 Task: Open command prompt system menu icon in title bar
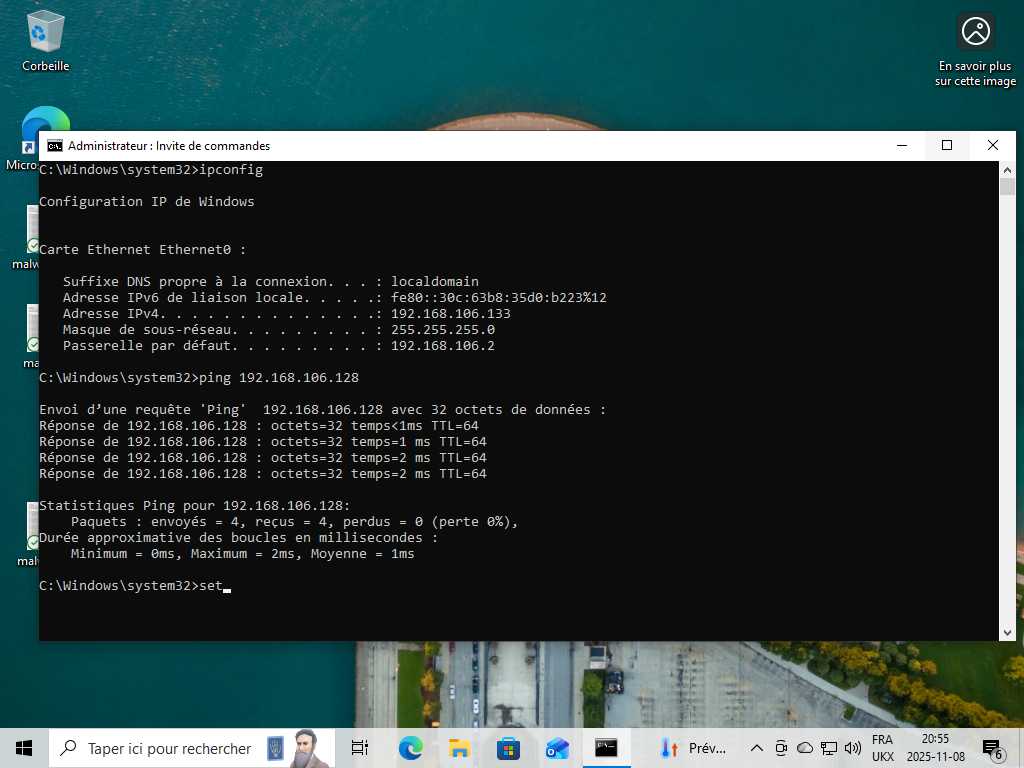55,146
